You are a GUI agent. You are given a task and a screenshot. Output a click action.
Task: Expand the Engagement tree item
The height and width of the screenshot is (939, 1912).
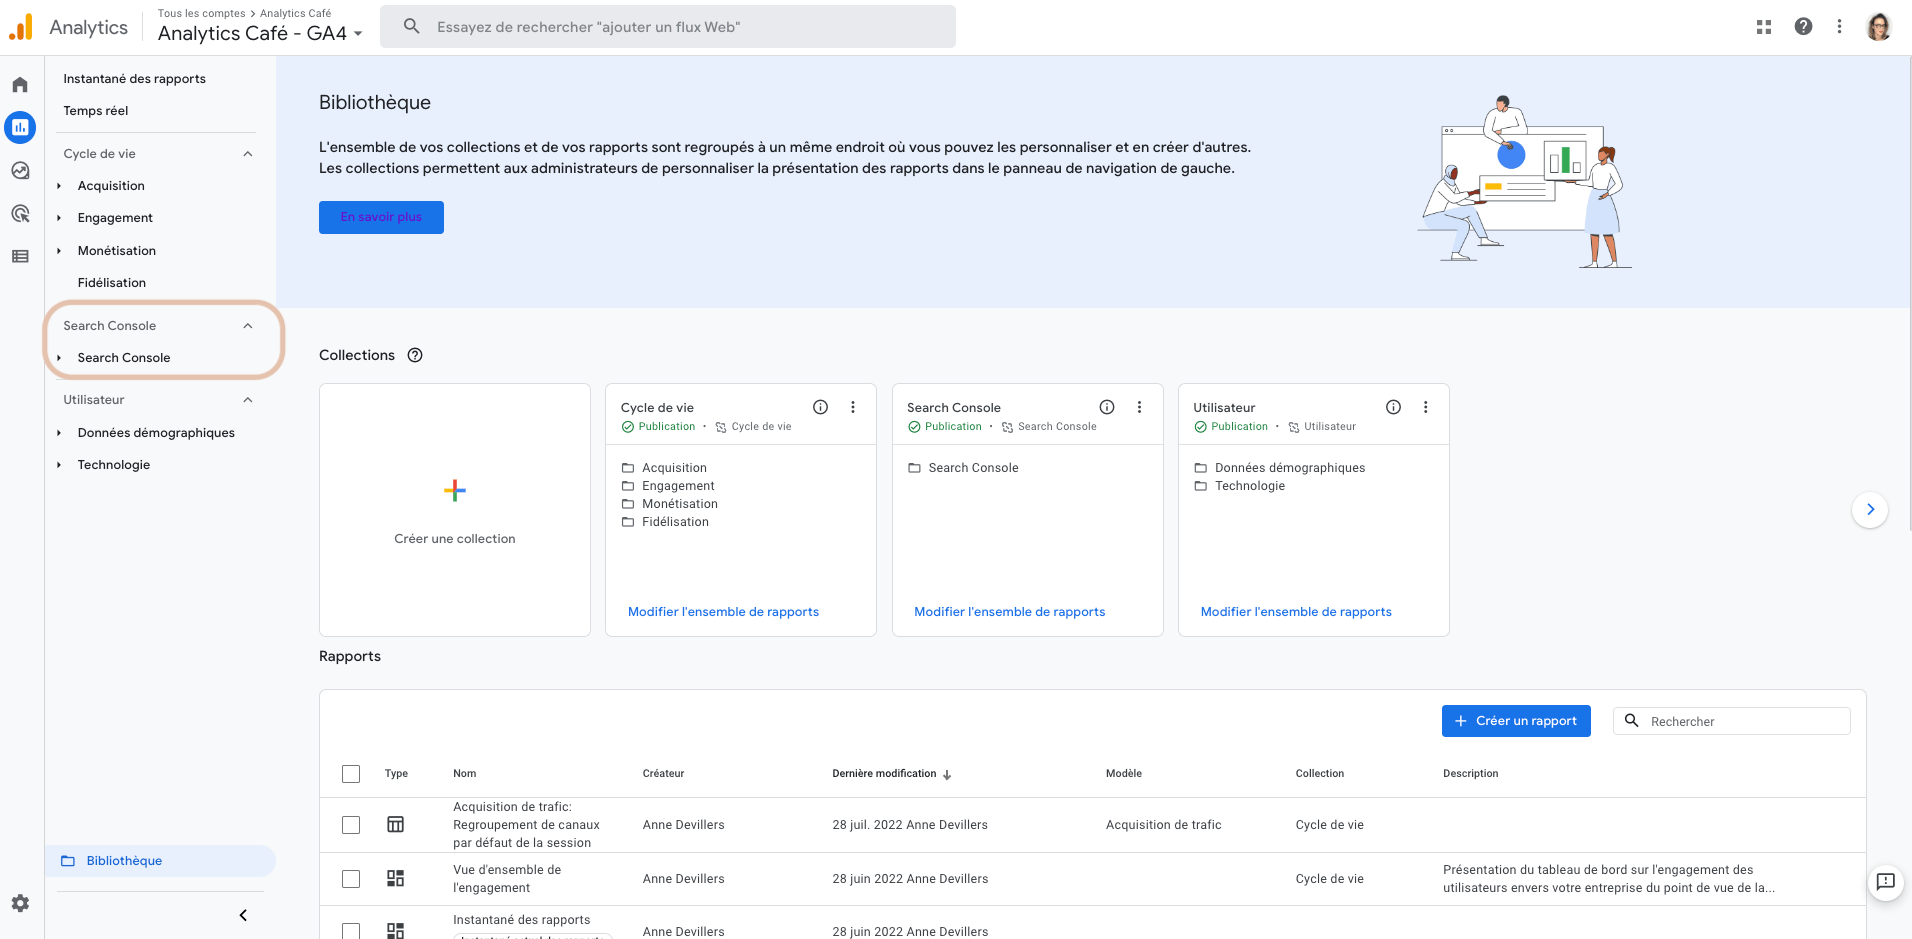[59, 218]
